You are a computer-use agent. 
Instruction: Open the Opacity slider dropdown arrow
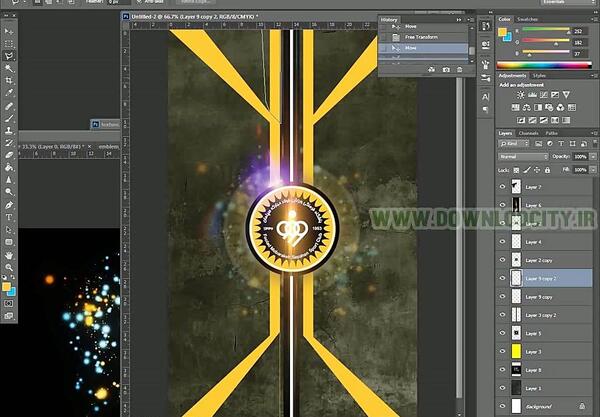(593, 156)
